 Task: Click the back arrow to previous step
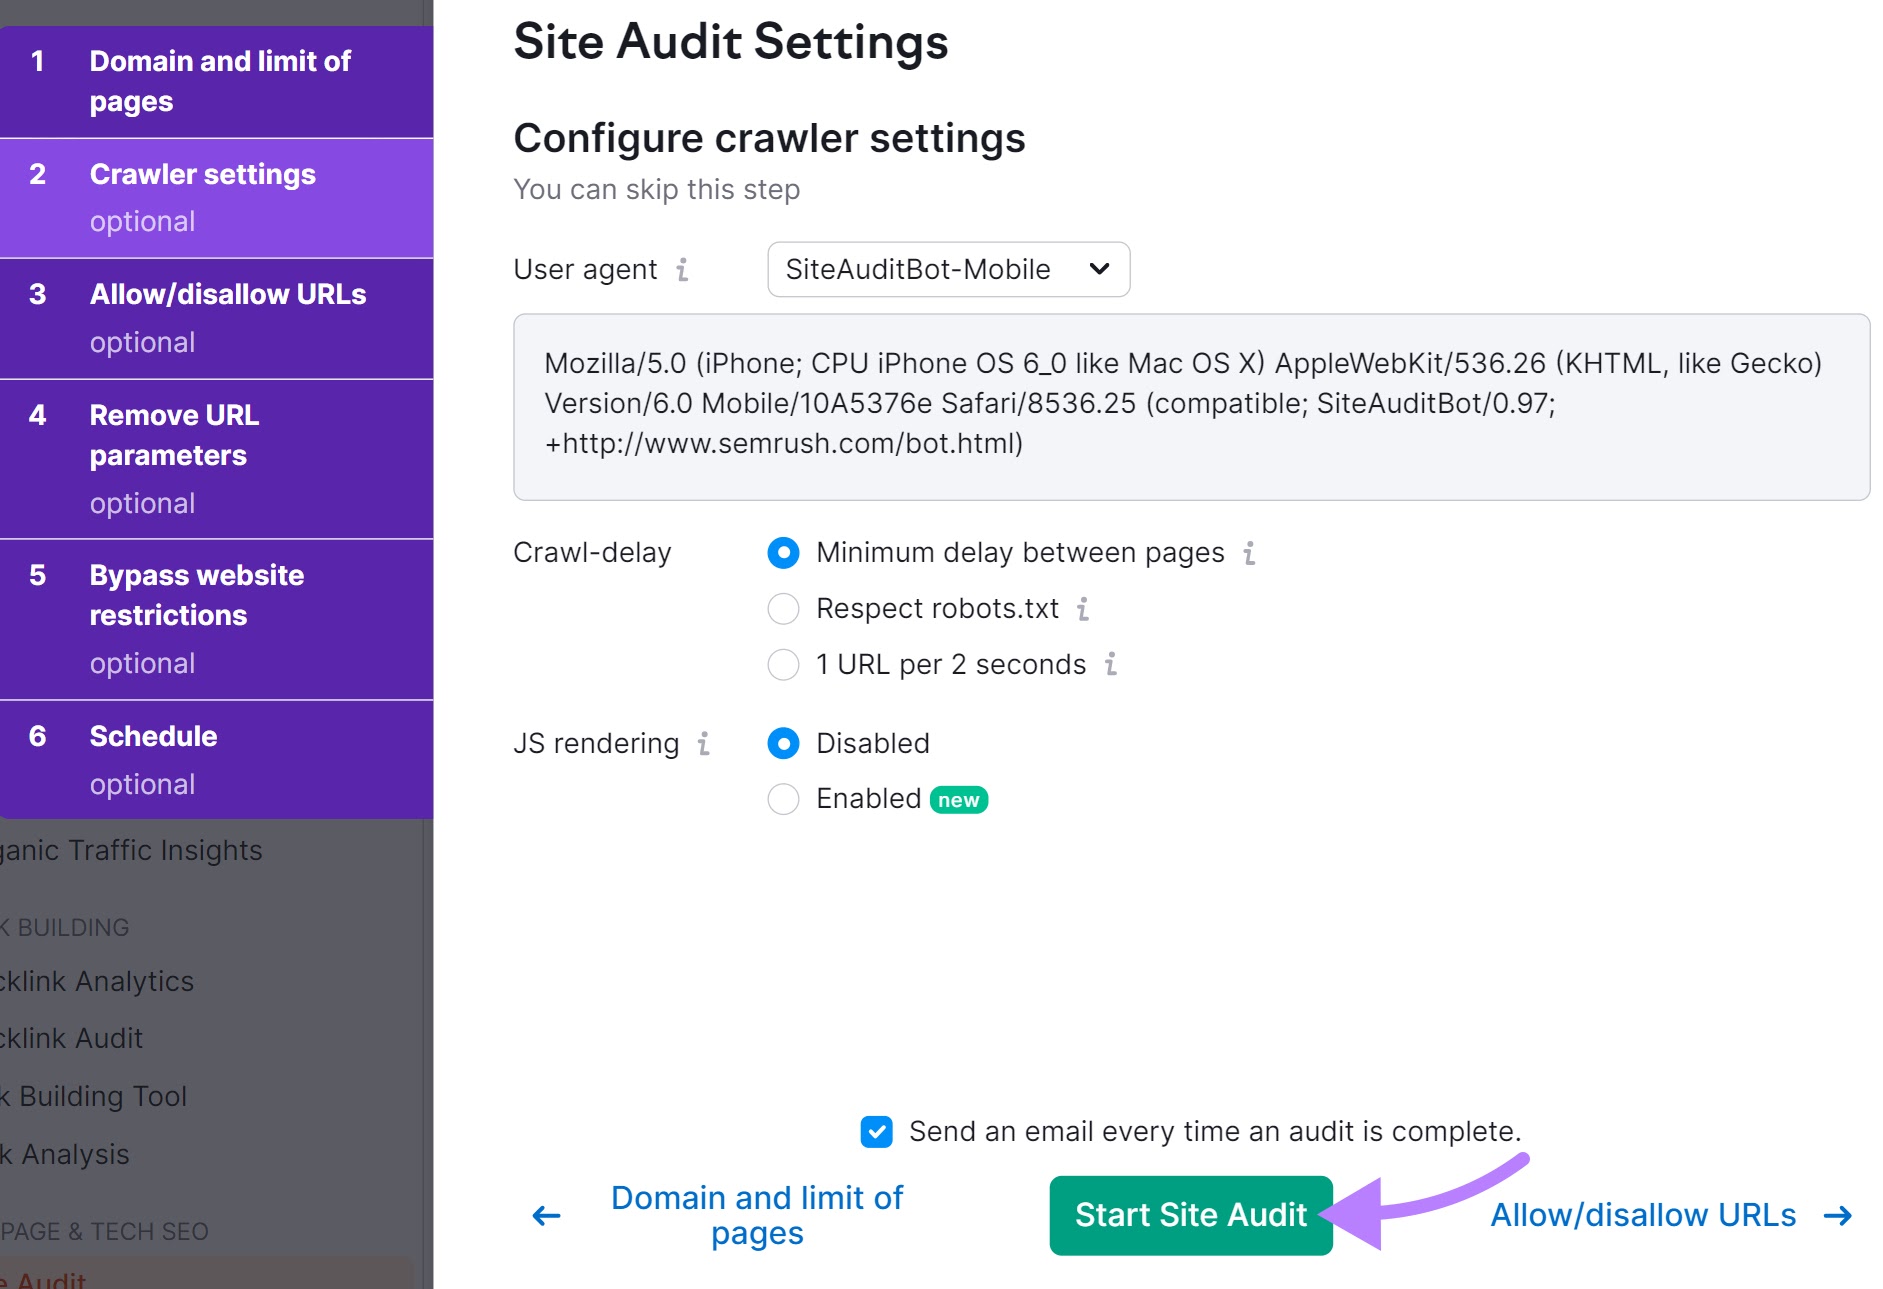(544, 1216)
